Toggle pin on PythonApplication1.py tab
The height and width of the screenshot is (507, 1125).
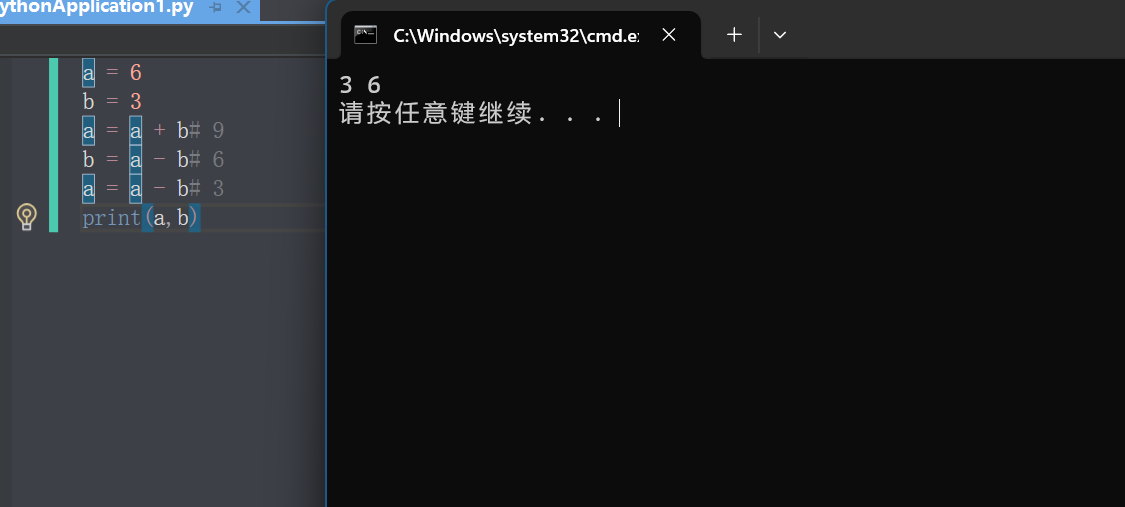point(216,8)
